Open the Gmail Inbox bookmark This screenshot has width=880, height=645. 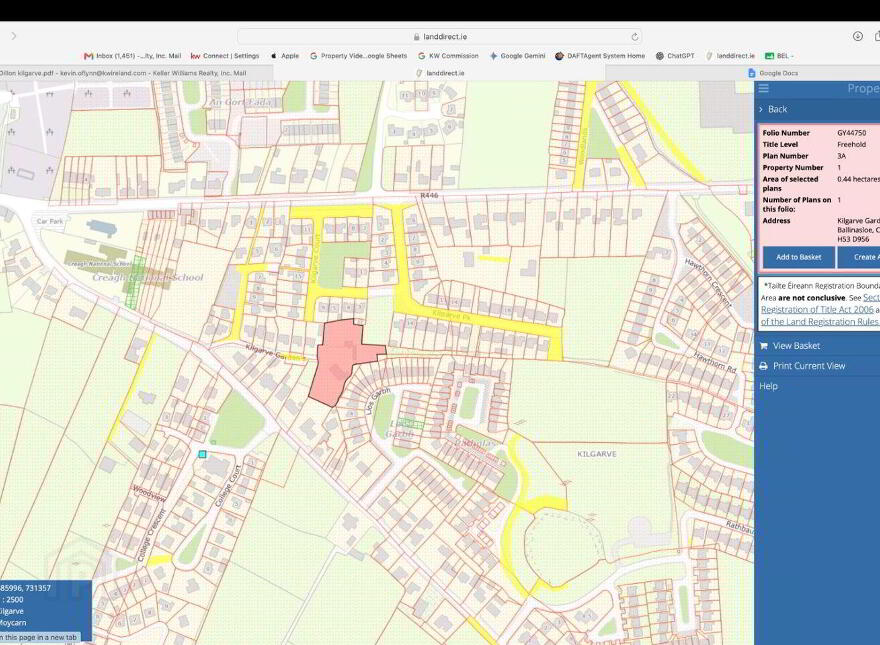coord(132,56)
